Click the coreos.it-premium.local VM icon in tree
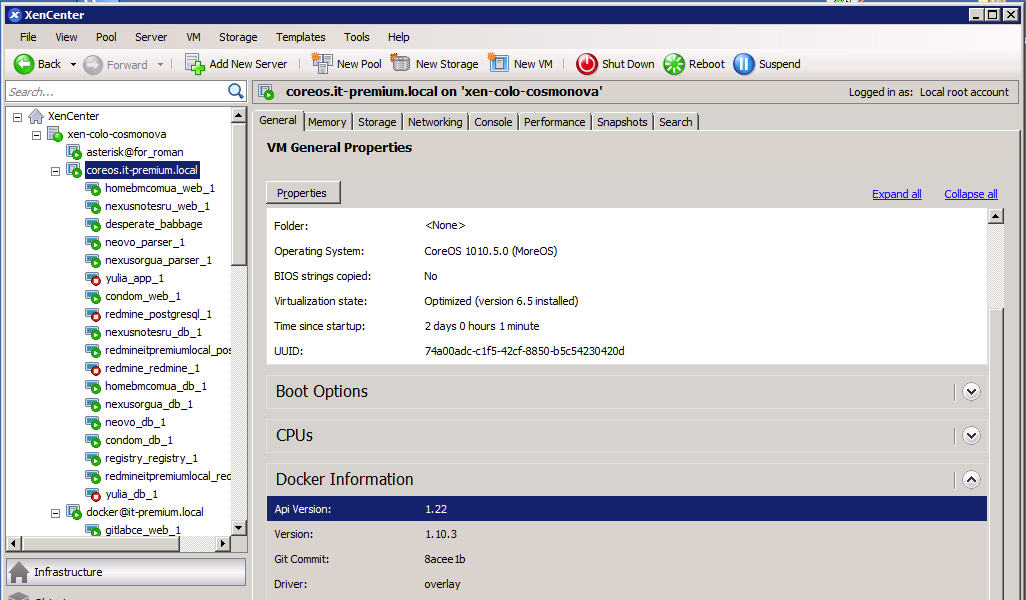Viewport: 1026px width, 600px height. tap(74, 171)
